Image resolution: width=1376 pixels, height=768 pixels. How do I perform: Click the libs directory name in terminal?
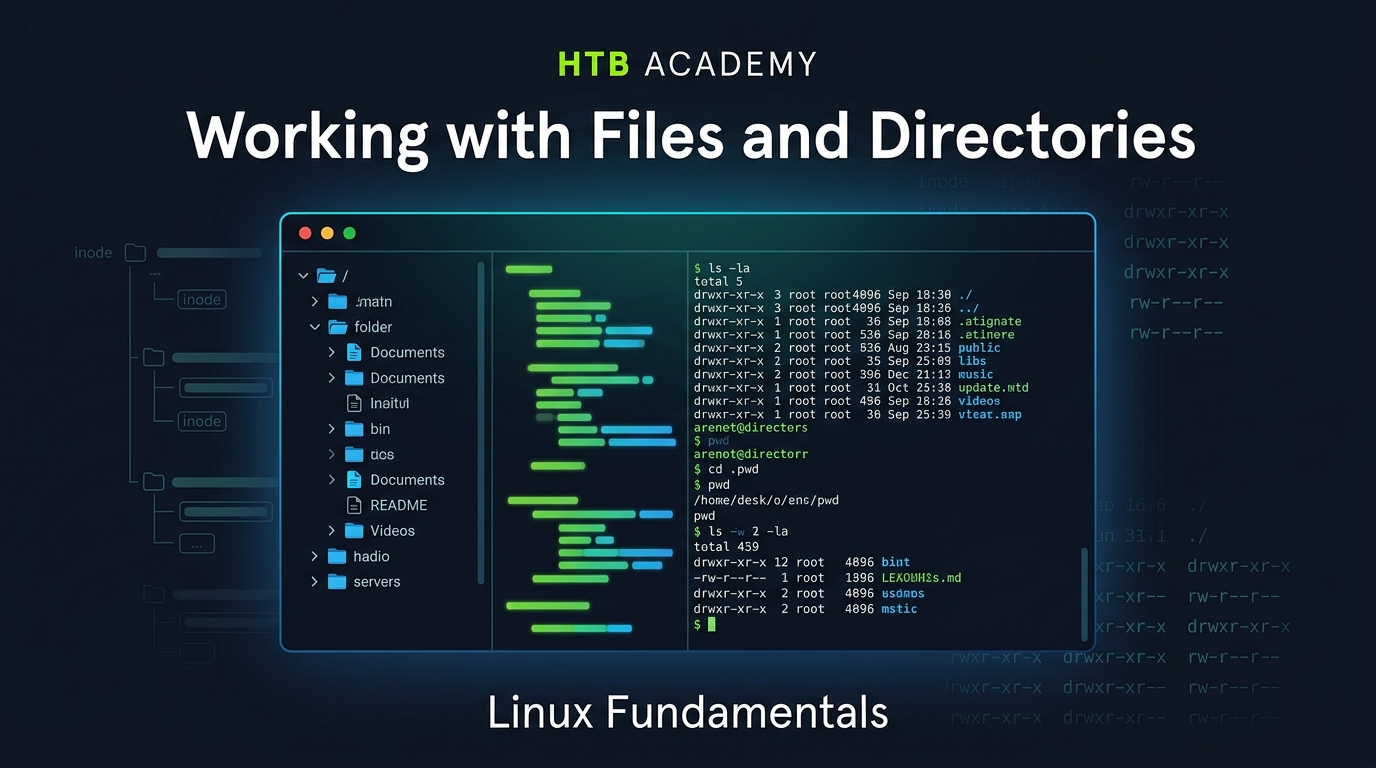pyautogui.click(x=972, y=361)
